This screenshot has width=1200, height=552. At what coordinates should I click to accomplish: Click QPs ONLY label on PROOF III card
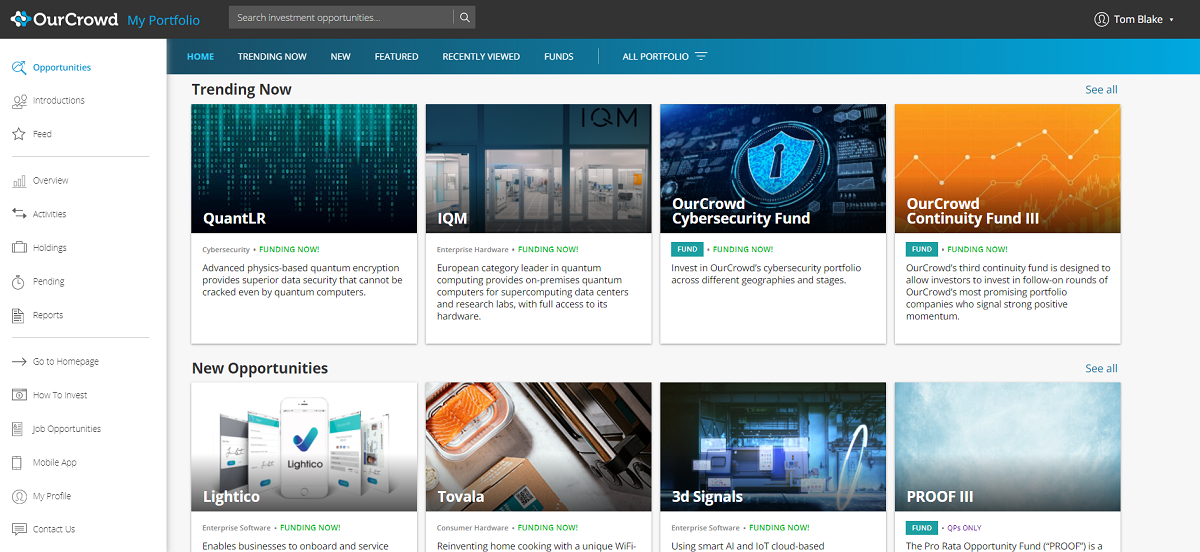[x=963, y=528]
